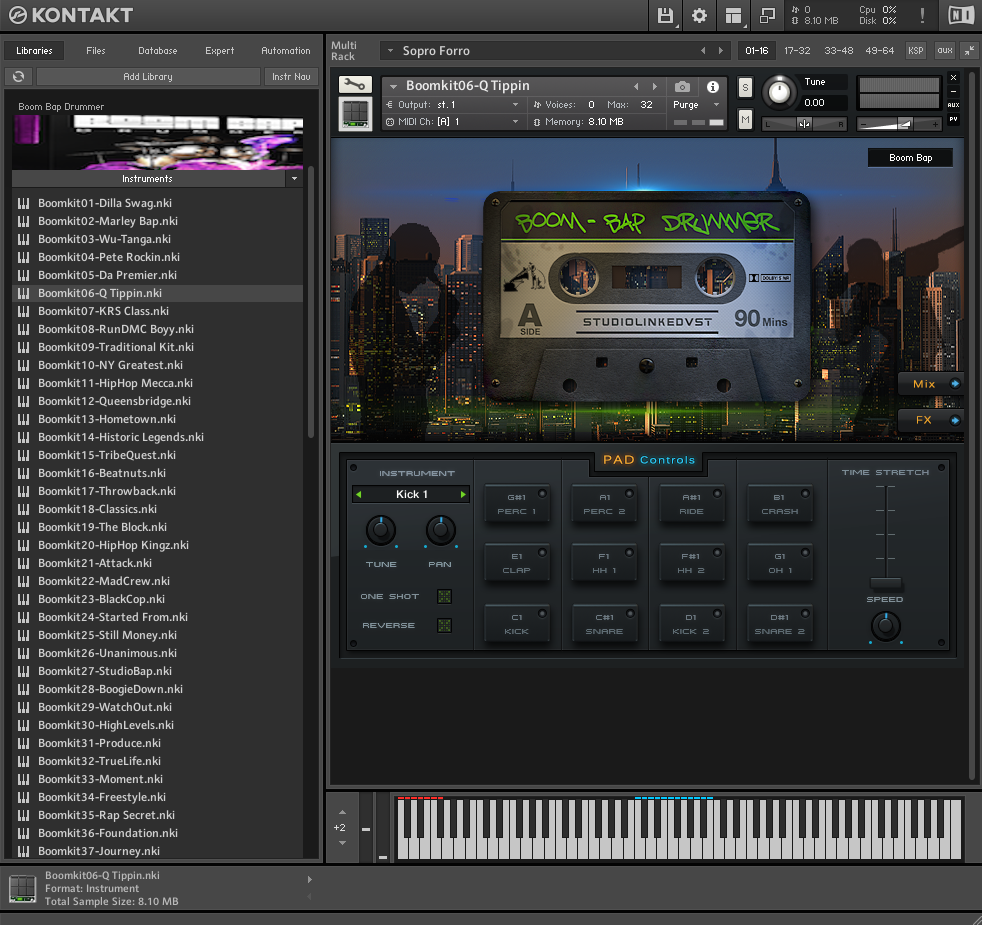The width and height of the screenshot is (982, 925).
Task: Open the Output st. 1 dropdown
Action: click(x=515, y=105)
